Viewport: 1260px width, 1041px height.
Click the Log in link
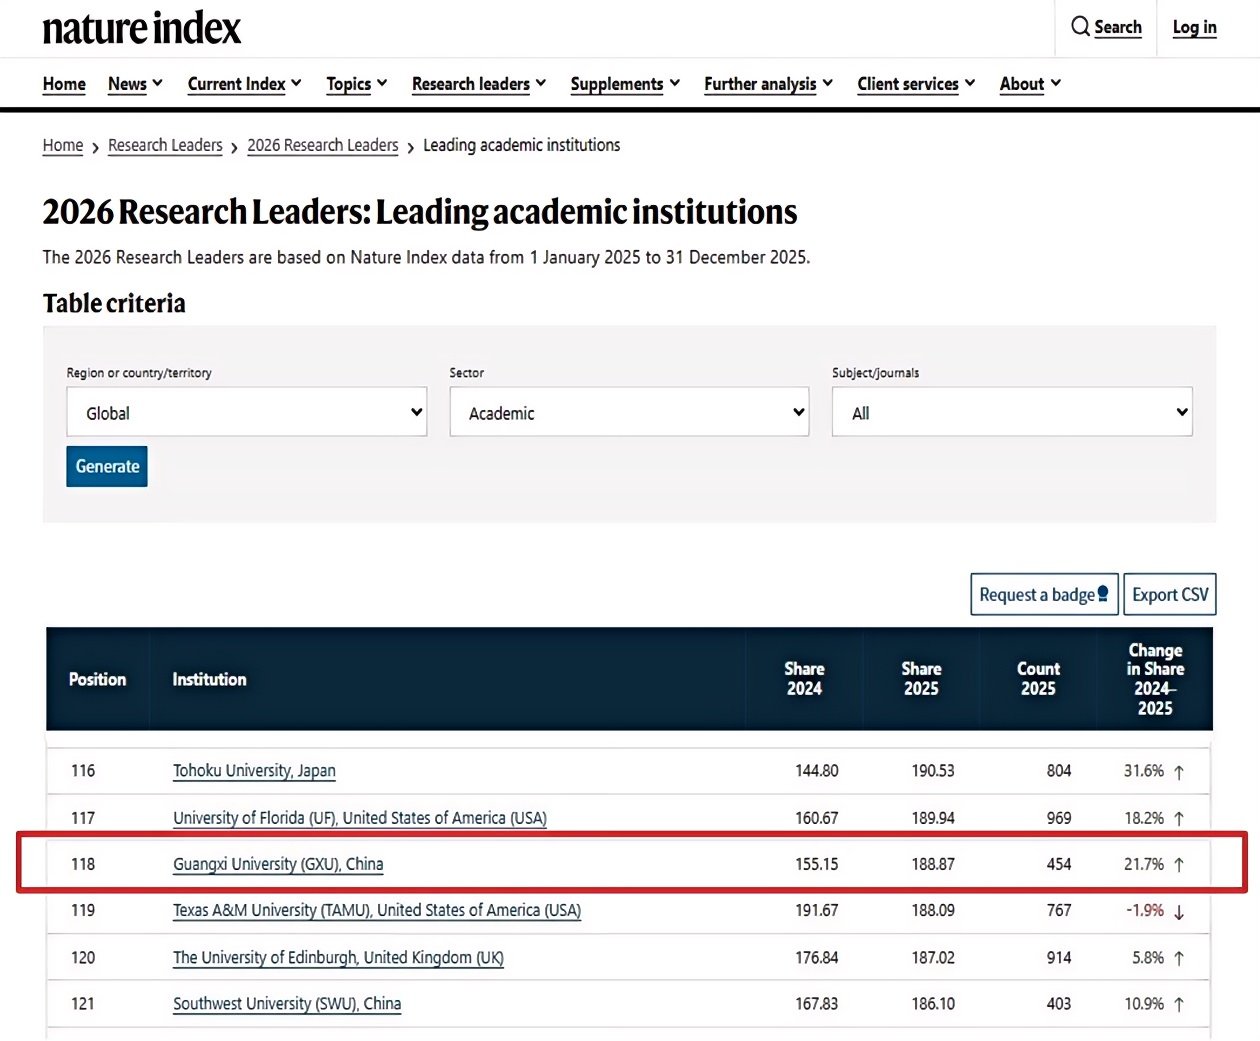pos(1194,27)
